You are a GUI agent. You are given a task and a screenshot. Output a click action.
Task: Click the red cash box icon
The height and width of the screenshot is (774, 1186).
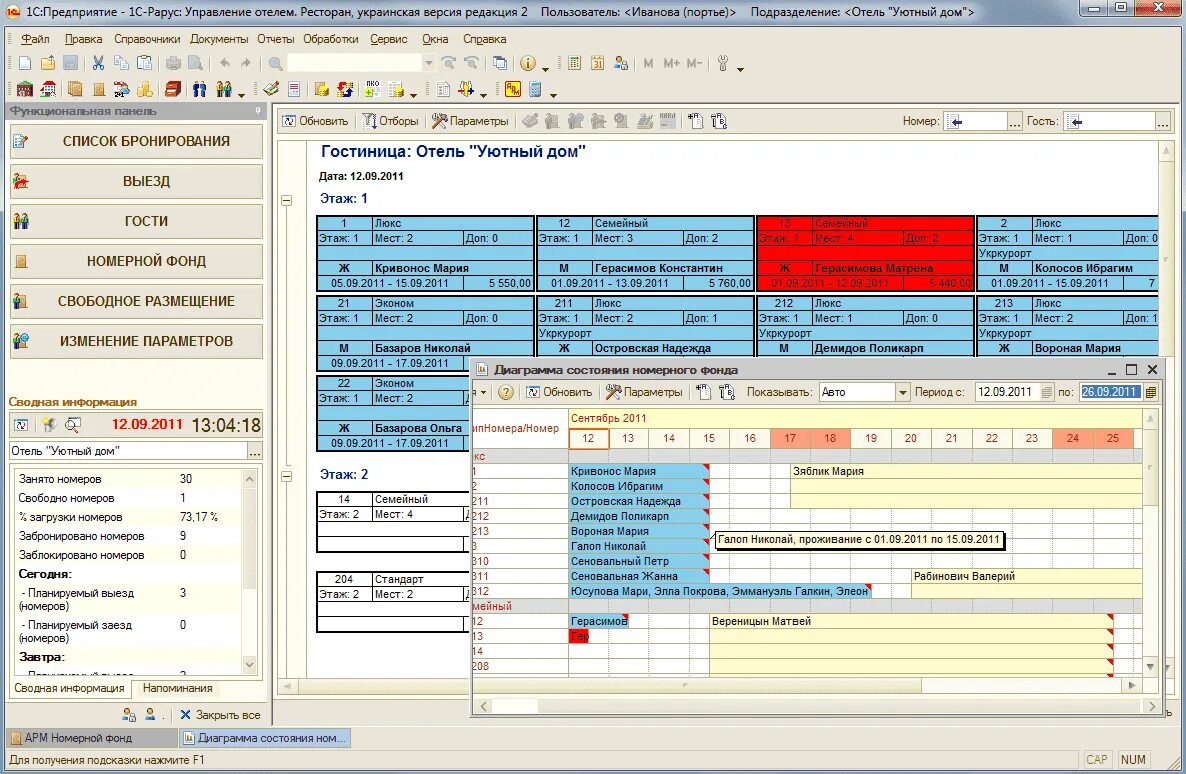click(173, 89)
